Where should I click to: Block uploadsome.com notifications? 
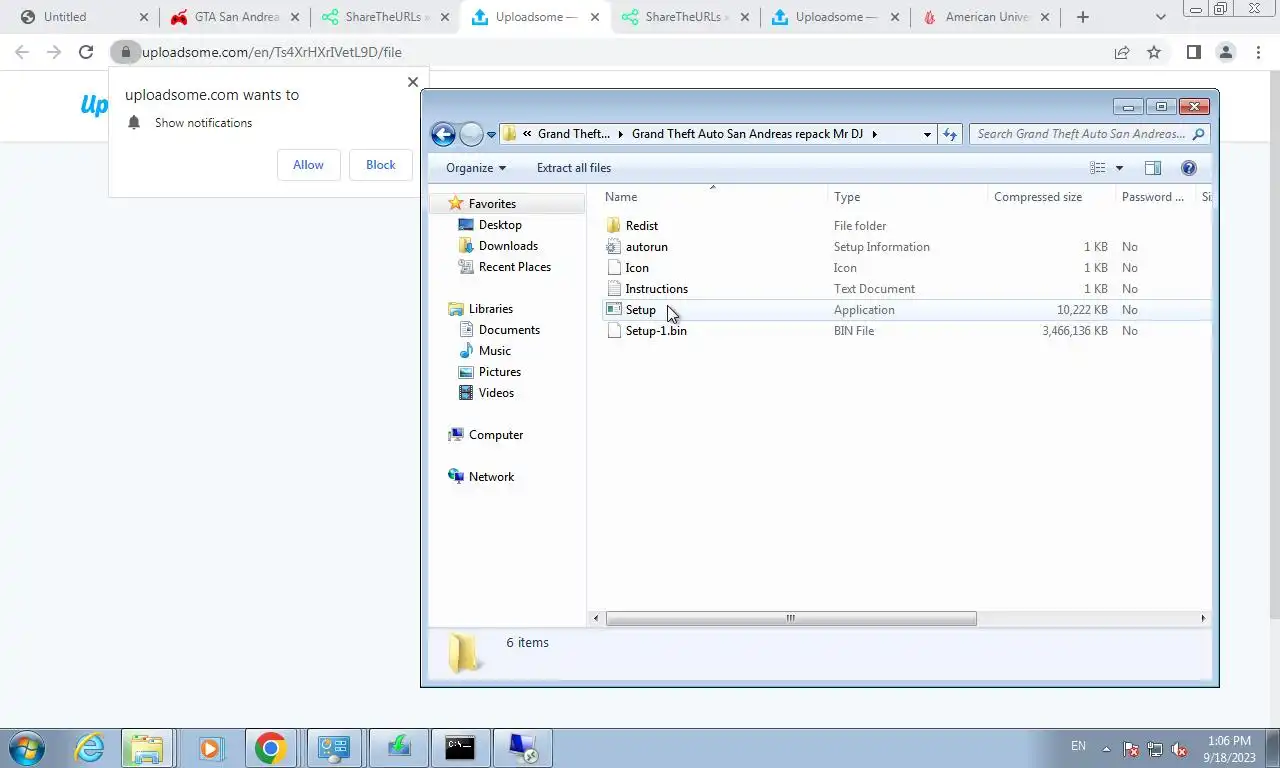click(x=380, y=165)
